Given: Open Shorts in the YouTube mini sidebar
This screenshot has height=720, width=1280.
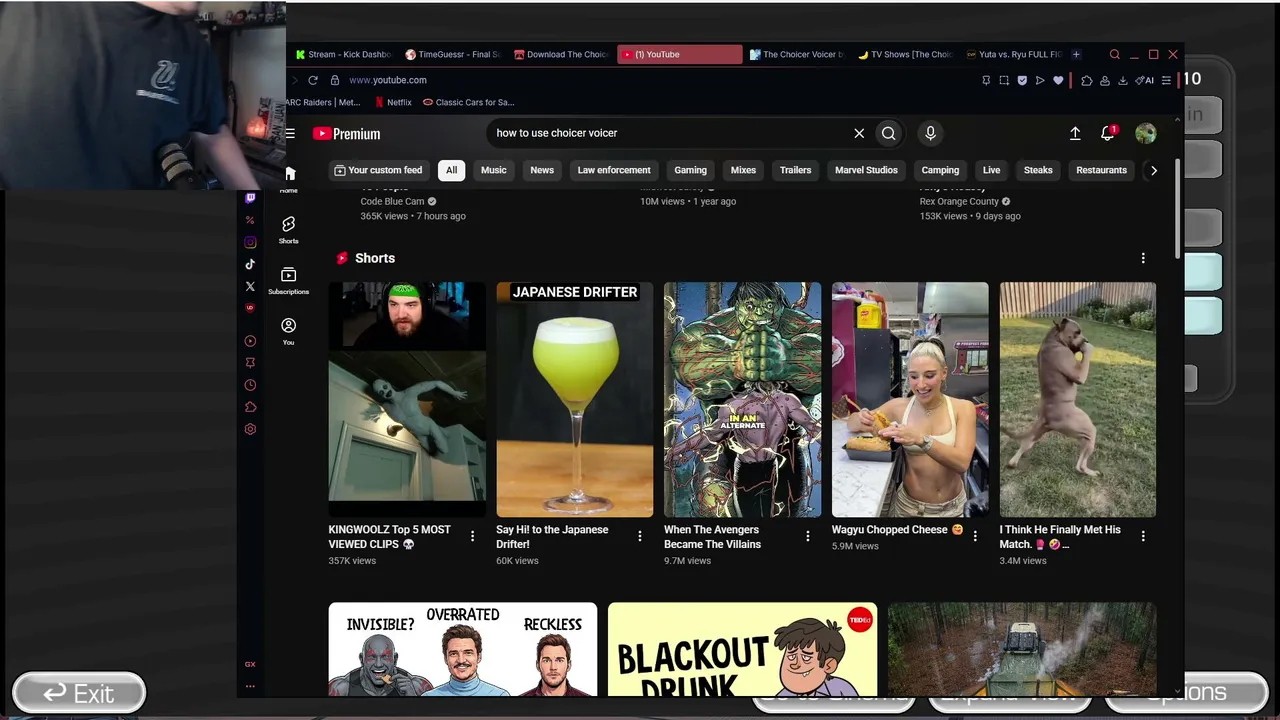Looking at the screenshot, I should (289, 229).
